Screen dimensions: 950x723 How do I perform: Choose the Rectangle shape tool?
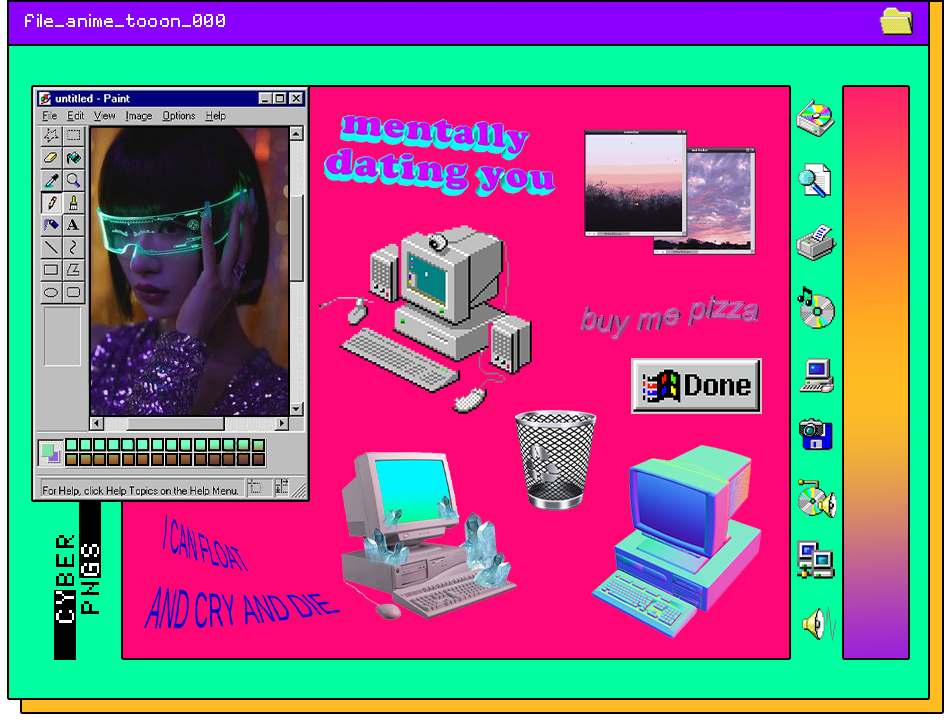click(51, 270)
